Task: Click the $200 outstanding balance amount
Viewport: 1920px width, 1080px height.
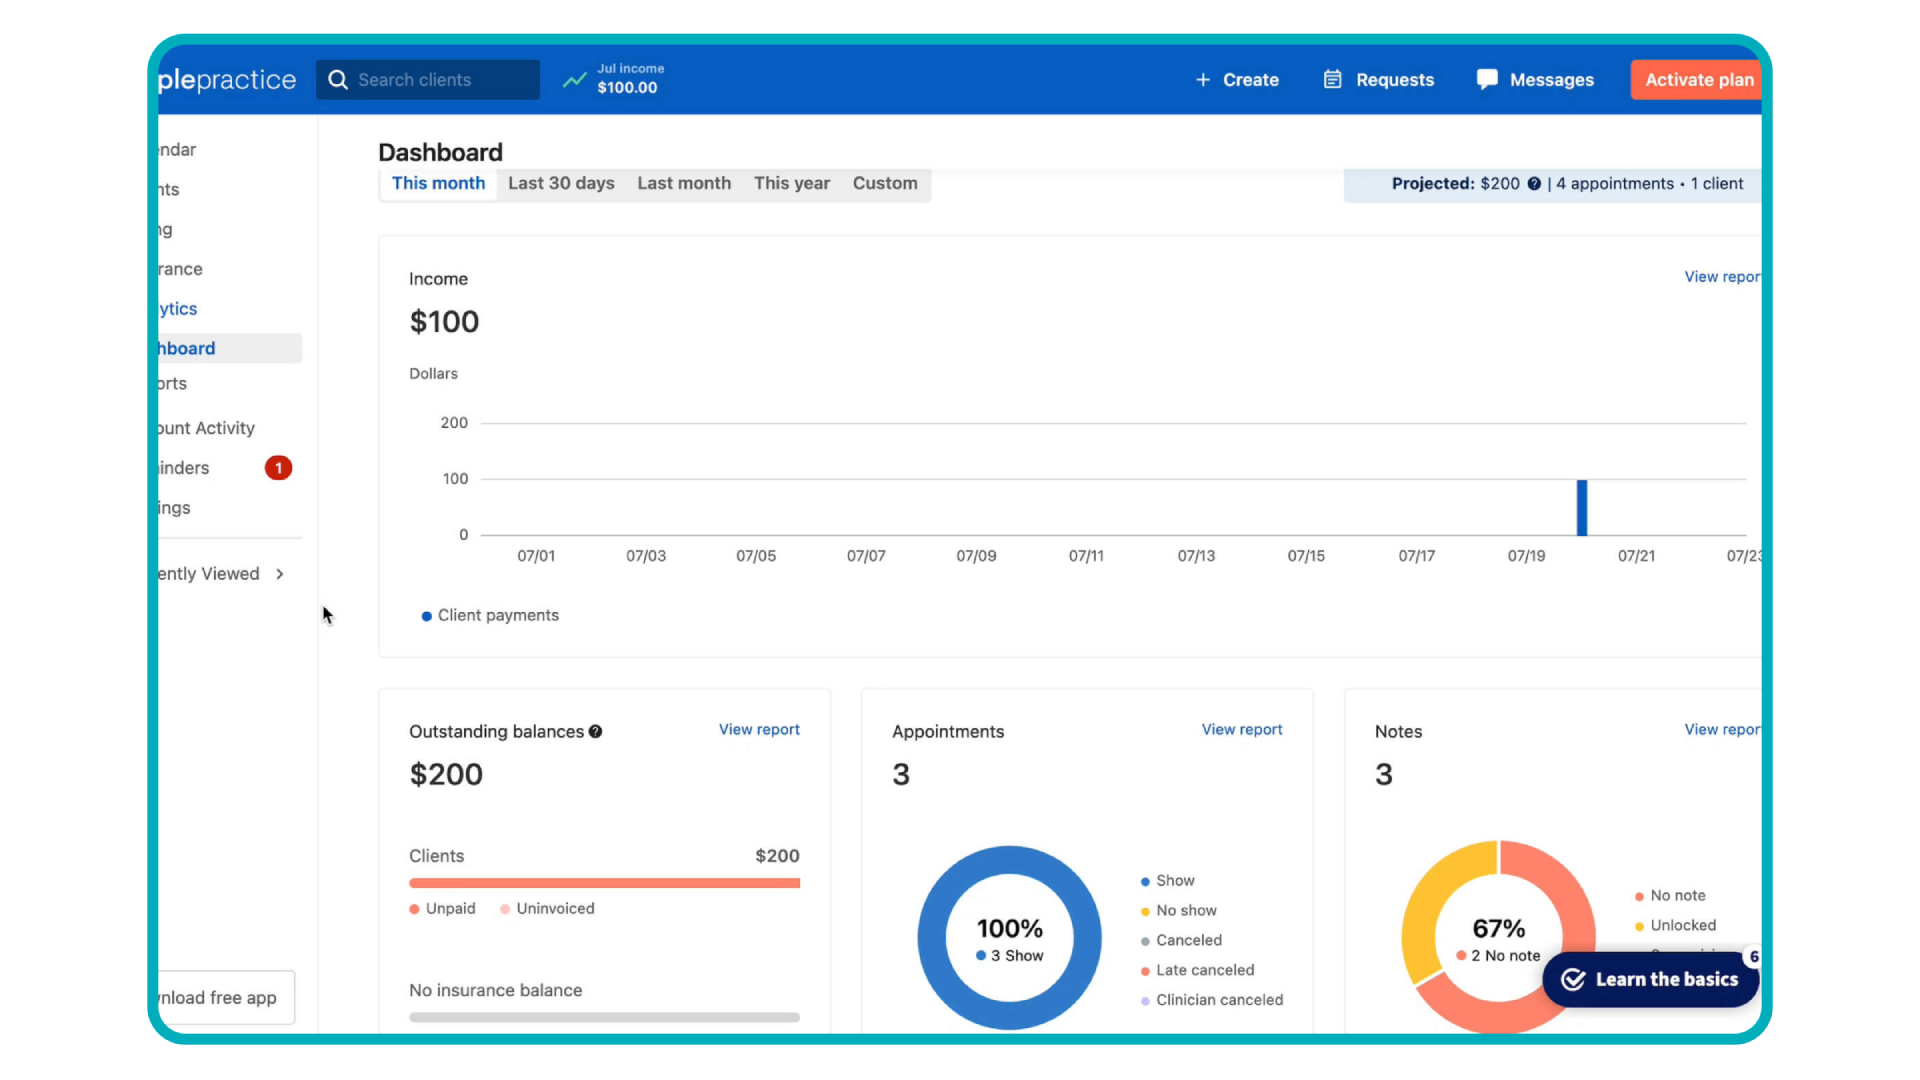Action: pyautogui.click(x=446, y=775)
